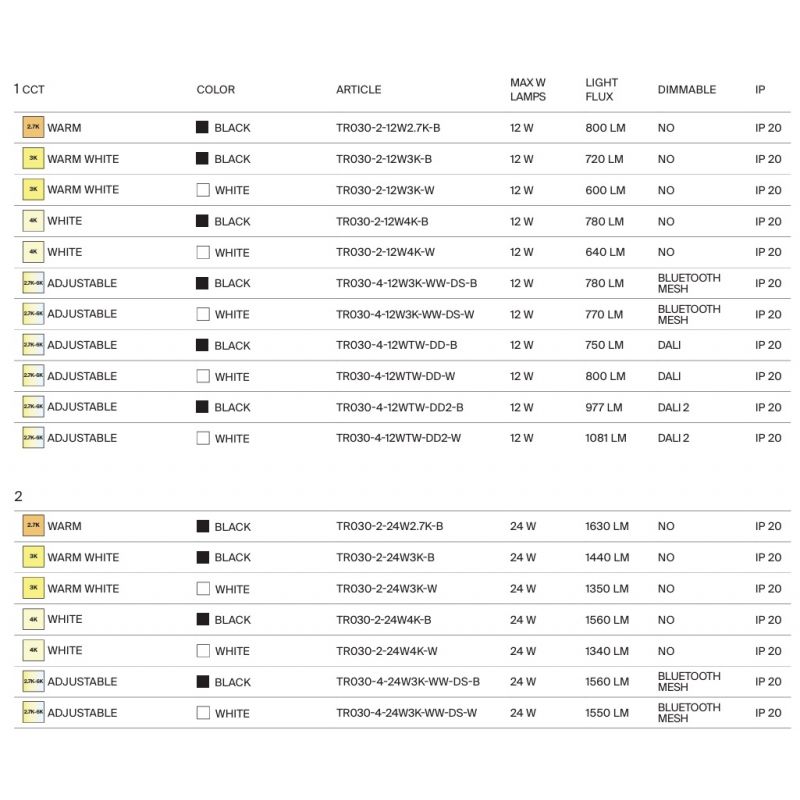This screenshot has height=800, width=800.
Task: Click the 2.7K warm icon for TR030-2-24W2.7K-B
Action: pos(33,526)
